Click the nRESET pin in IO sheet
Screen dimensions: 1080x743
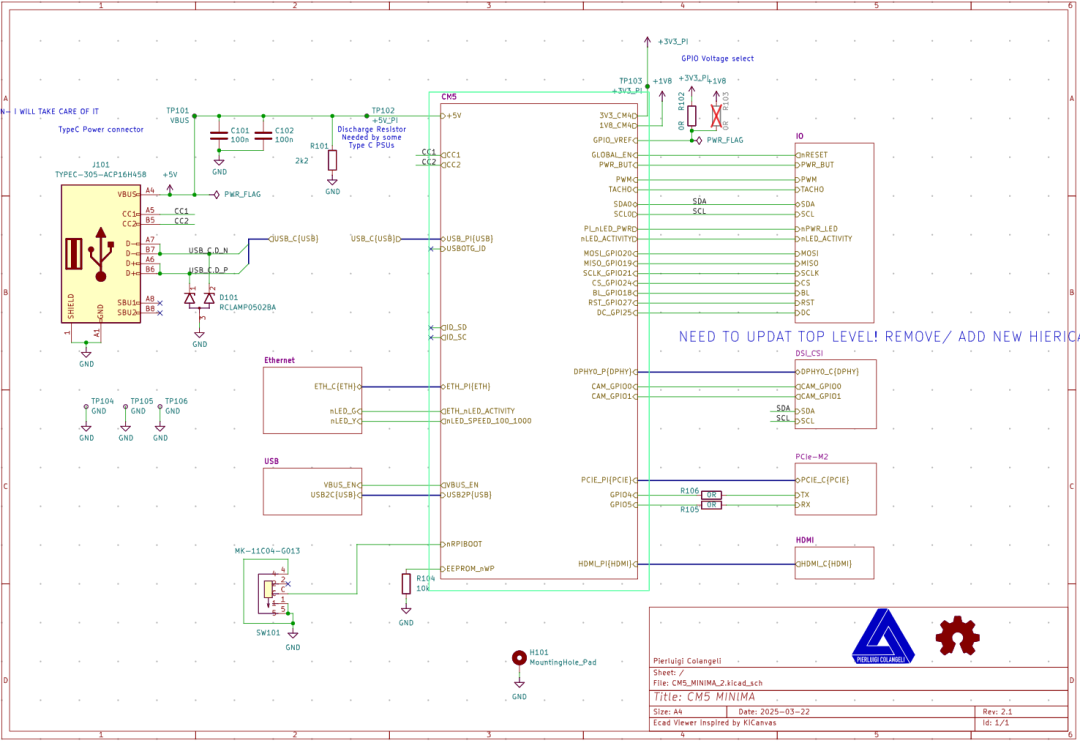click(813, 155)
